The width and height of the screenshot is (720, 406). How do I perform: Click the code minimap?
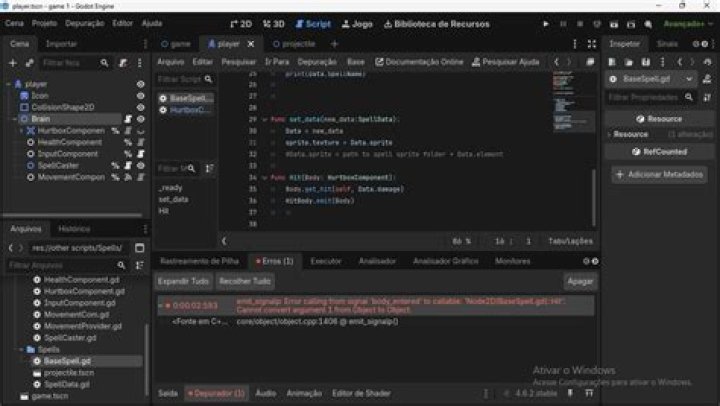click(572, 103)
